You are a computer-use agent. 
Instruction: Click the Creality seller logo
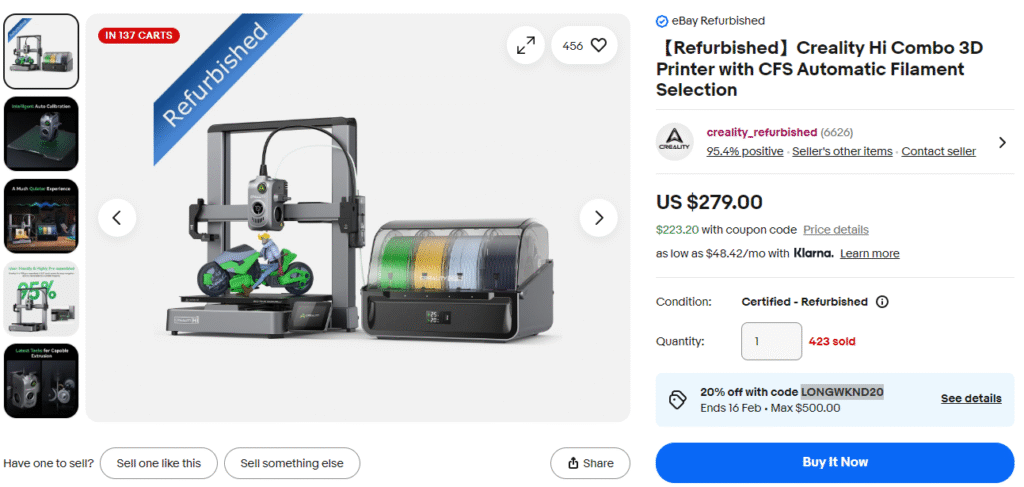(674, 142)
